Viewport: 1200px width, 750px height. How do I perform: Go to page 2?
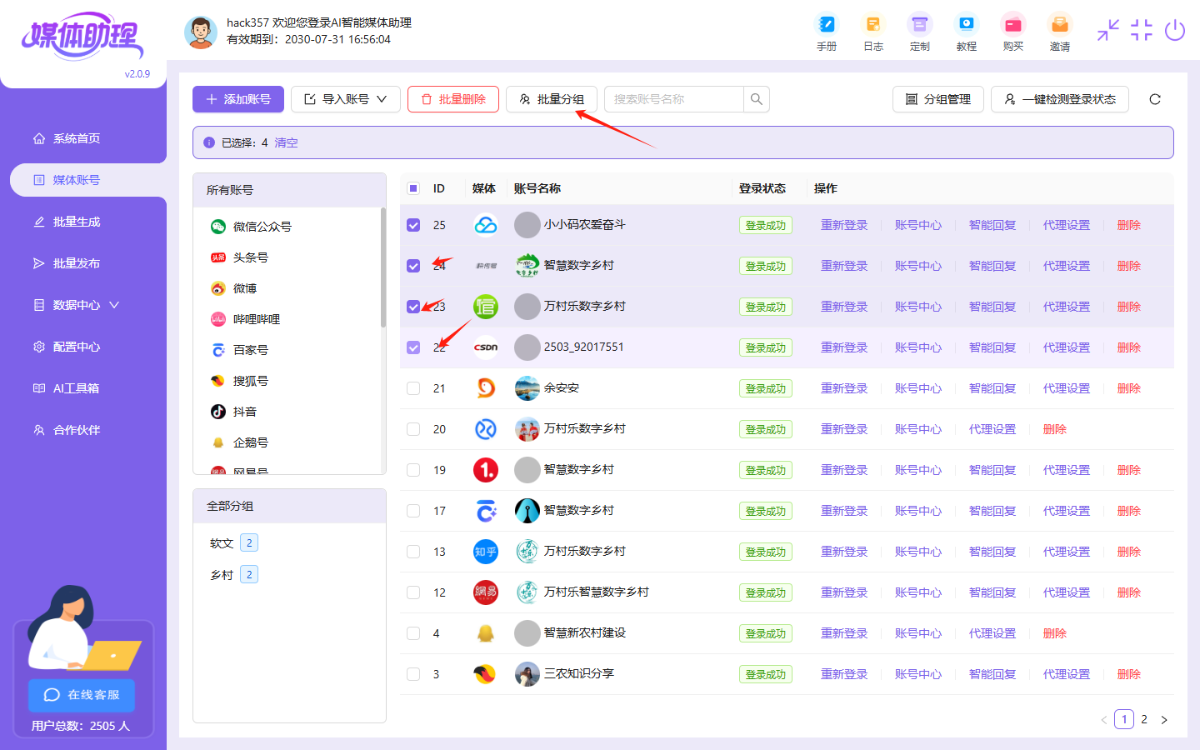(x=1144, y=719)
